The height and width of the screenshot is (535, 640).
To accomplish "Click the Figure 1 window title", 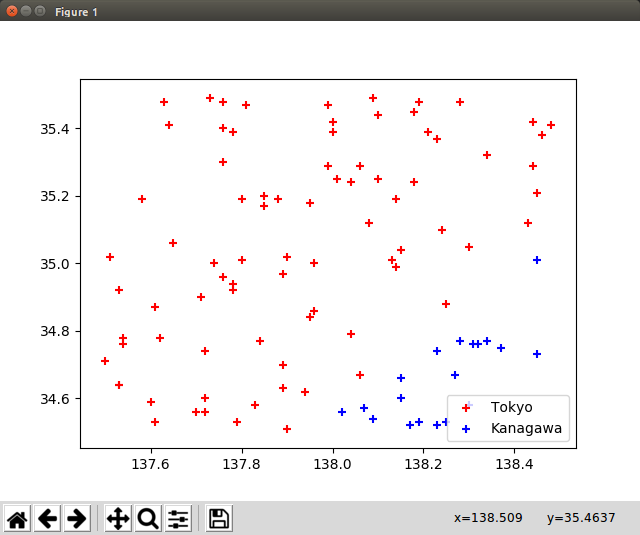I will [76, 12].
